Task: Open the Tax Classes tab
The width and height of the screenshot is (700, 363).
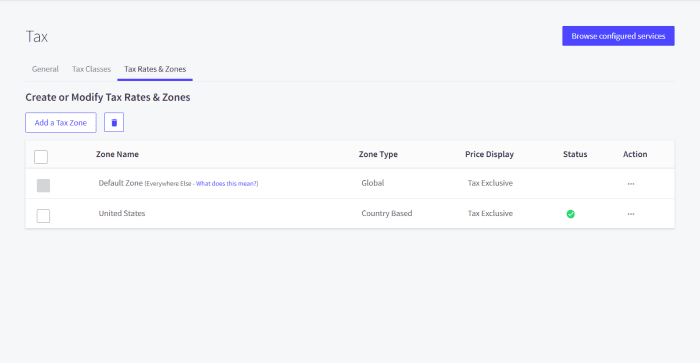Action: pyautogui.click(x=92, y=69)
